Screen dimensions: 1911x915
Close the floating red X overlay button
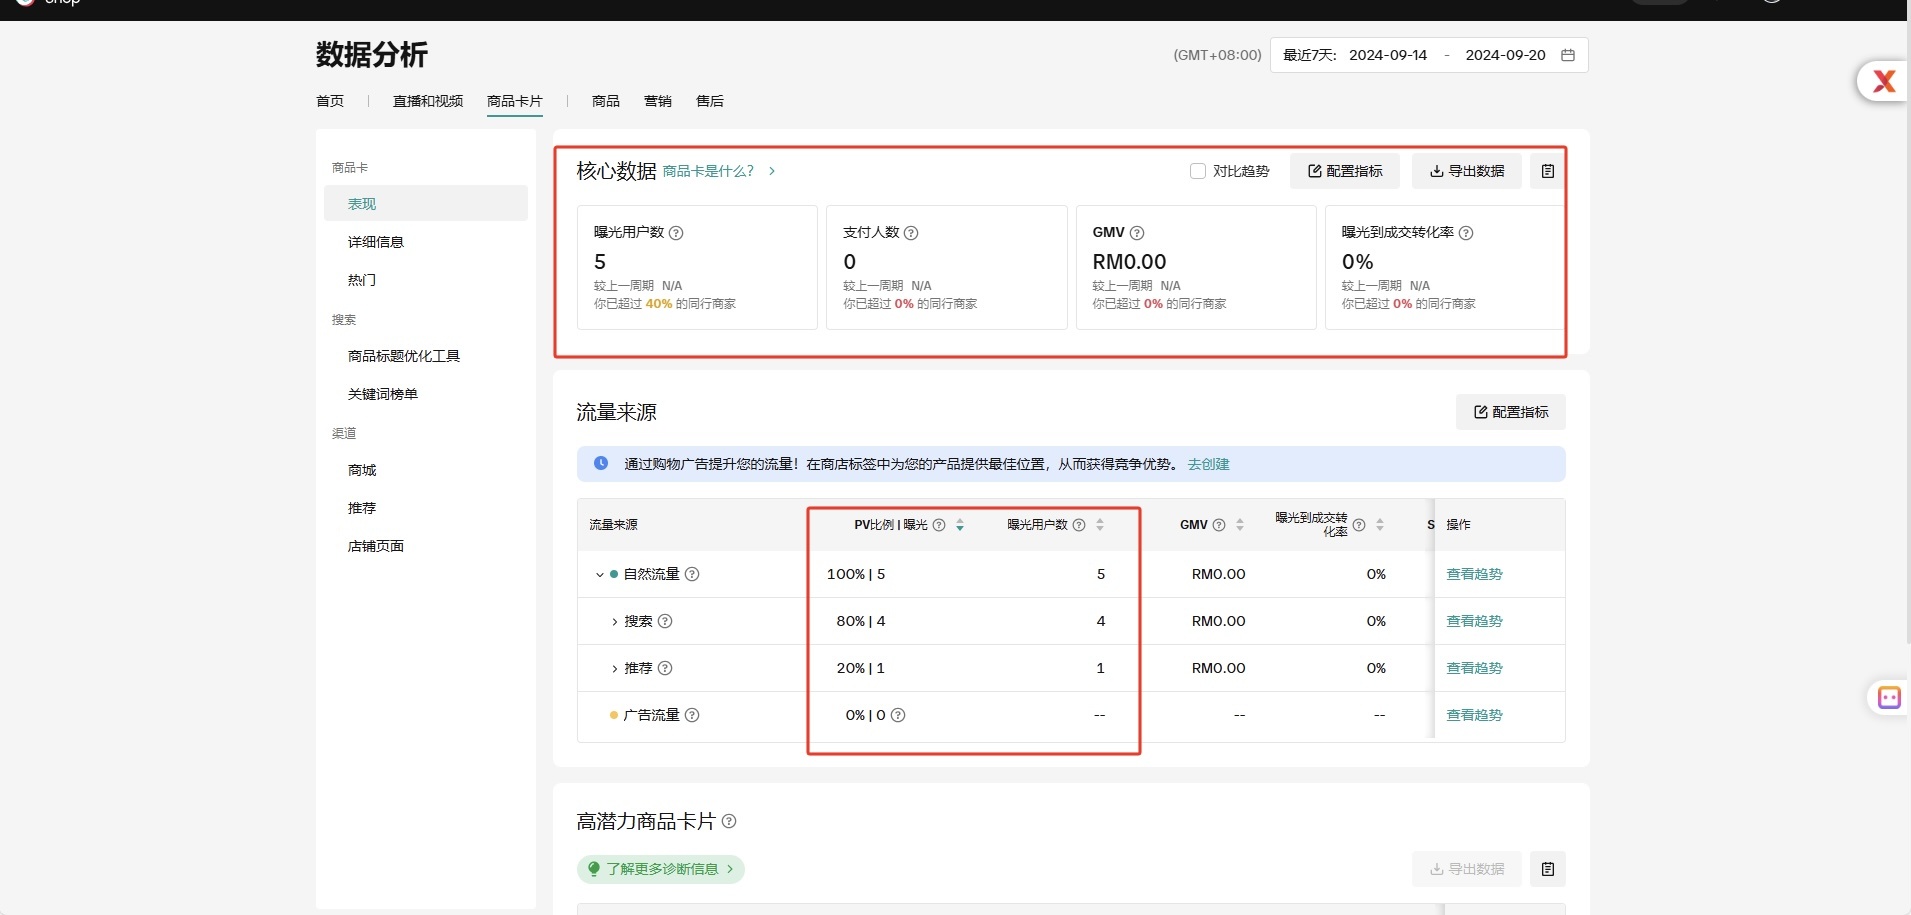pyautogui.click(x=1884, y=81)
